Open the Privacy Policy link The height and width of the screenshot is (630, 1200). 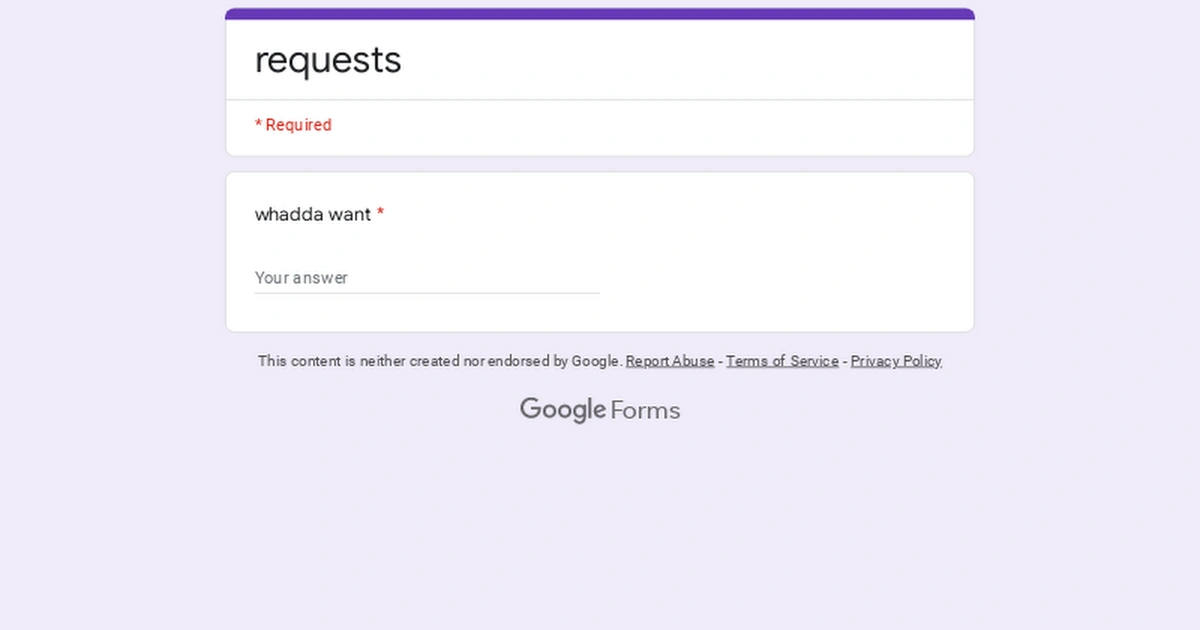[895, 361]
